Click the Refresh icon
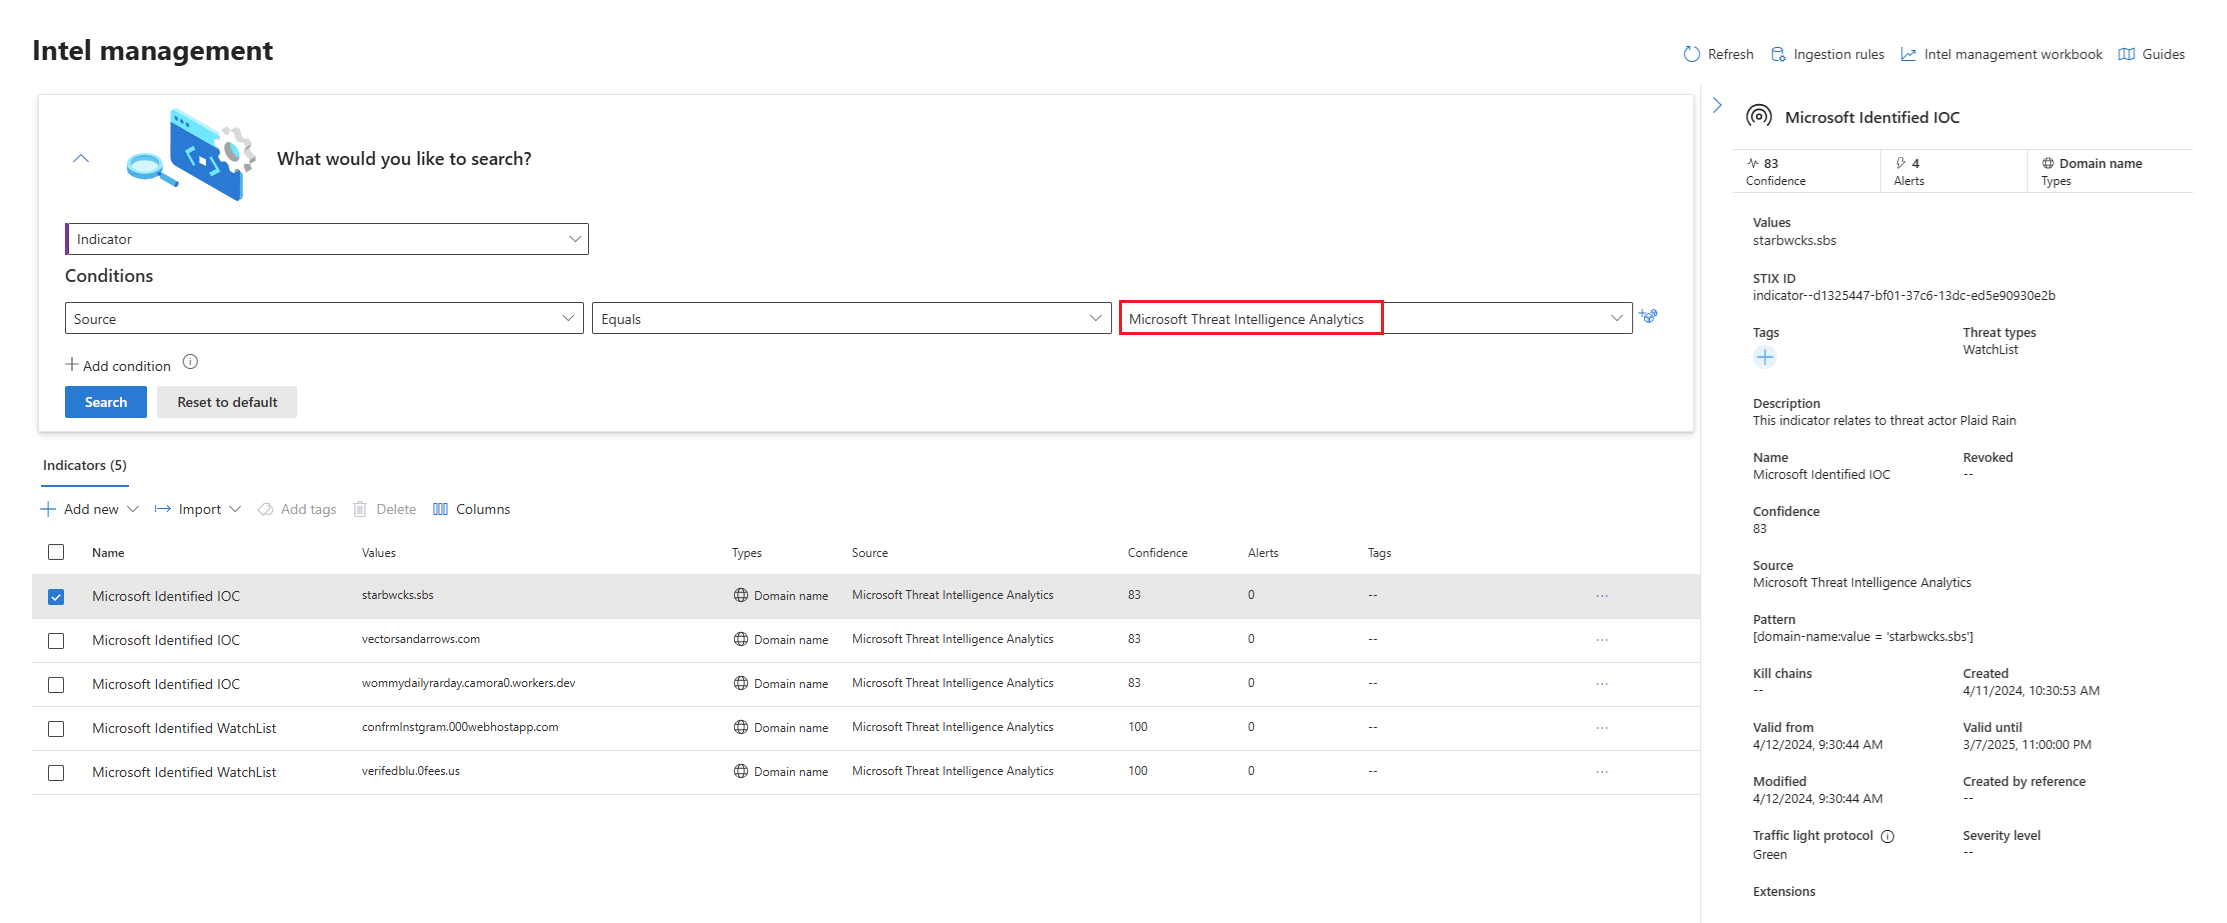This screenshot has width=2227, height=923. pyautogui.click(x=1691, y=54)
